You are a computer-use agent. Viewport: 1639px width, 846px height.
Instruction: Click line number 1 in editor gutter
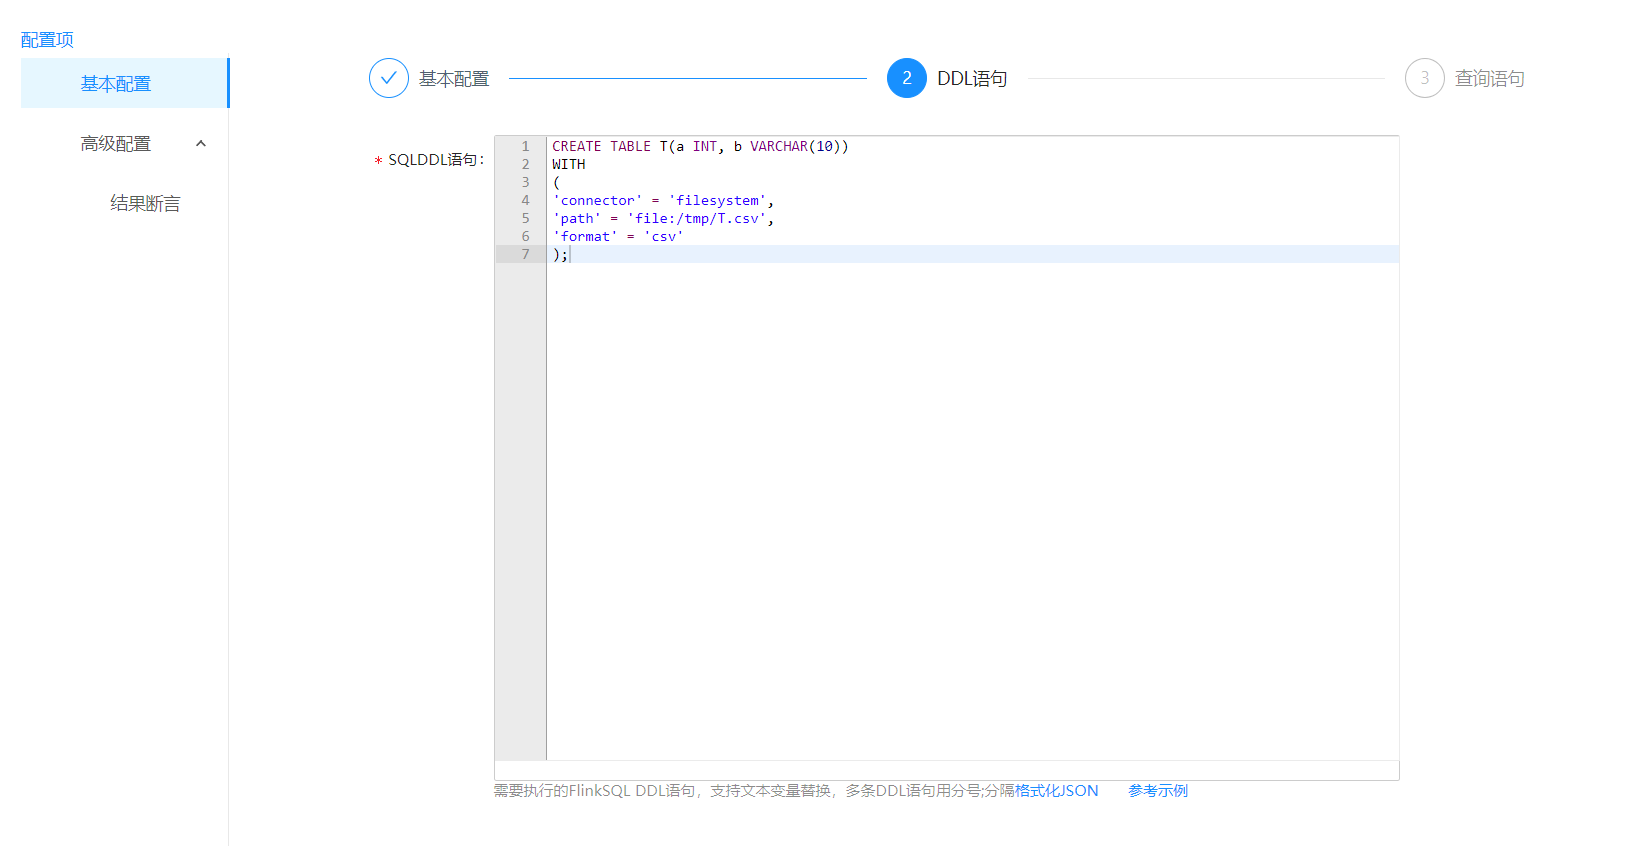(525, 147)
